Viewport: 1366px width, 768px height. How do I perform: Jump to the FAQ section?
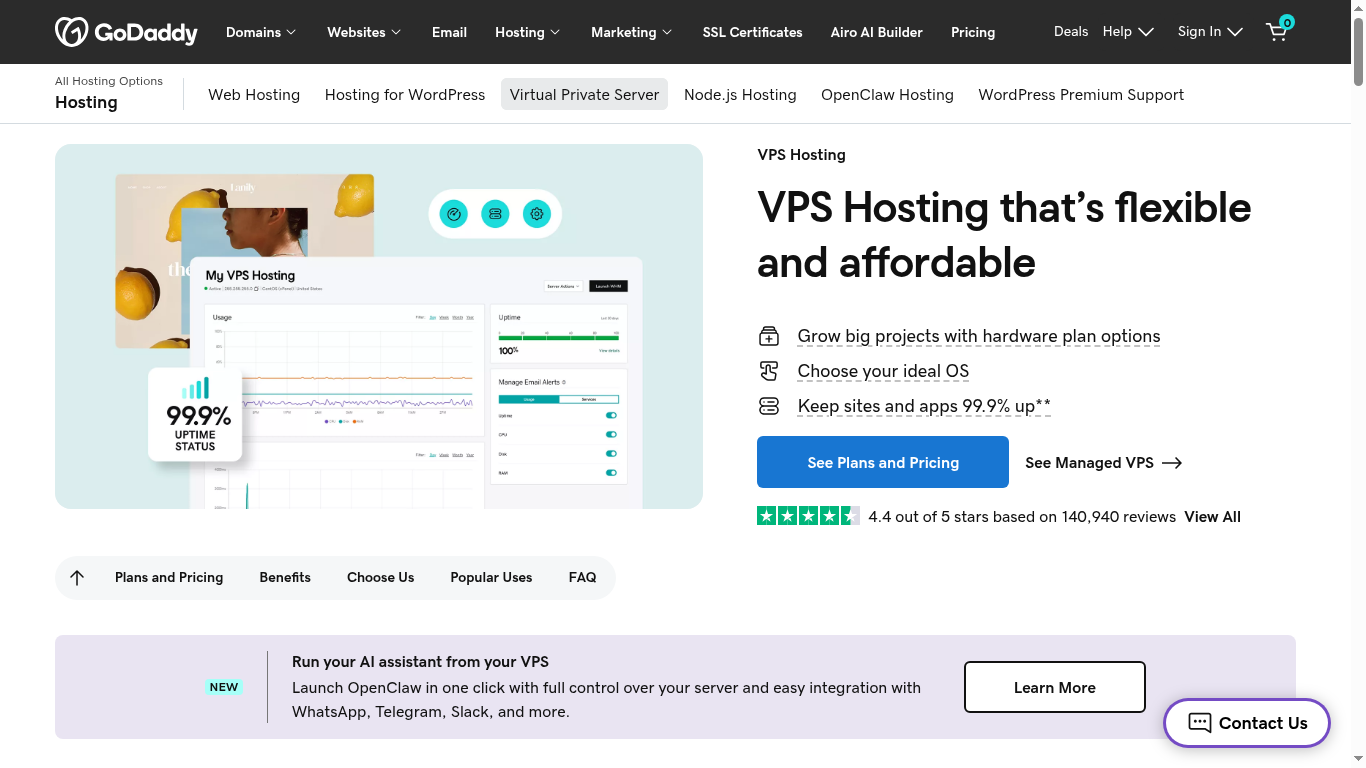click(x=582, y=577)
